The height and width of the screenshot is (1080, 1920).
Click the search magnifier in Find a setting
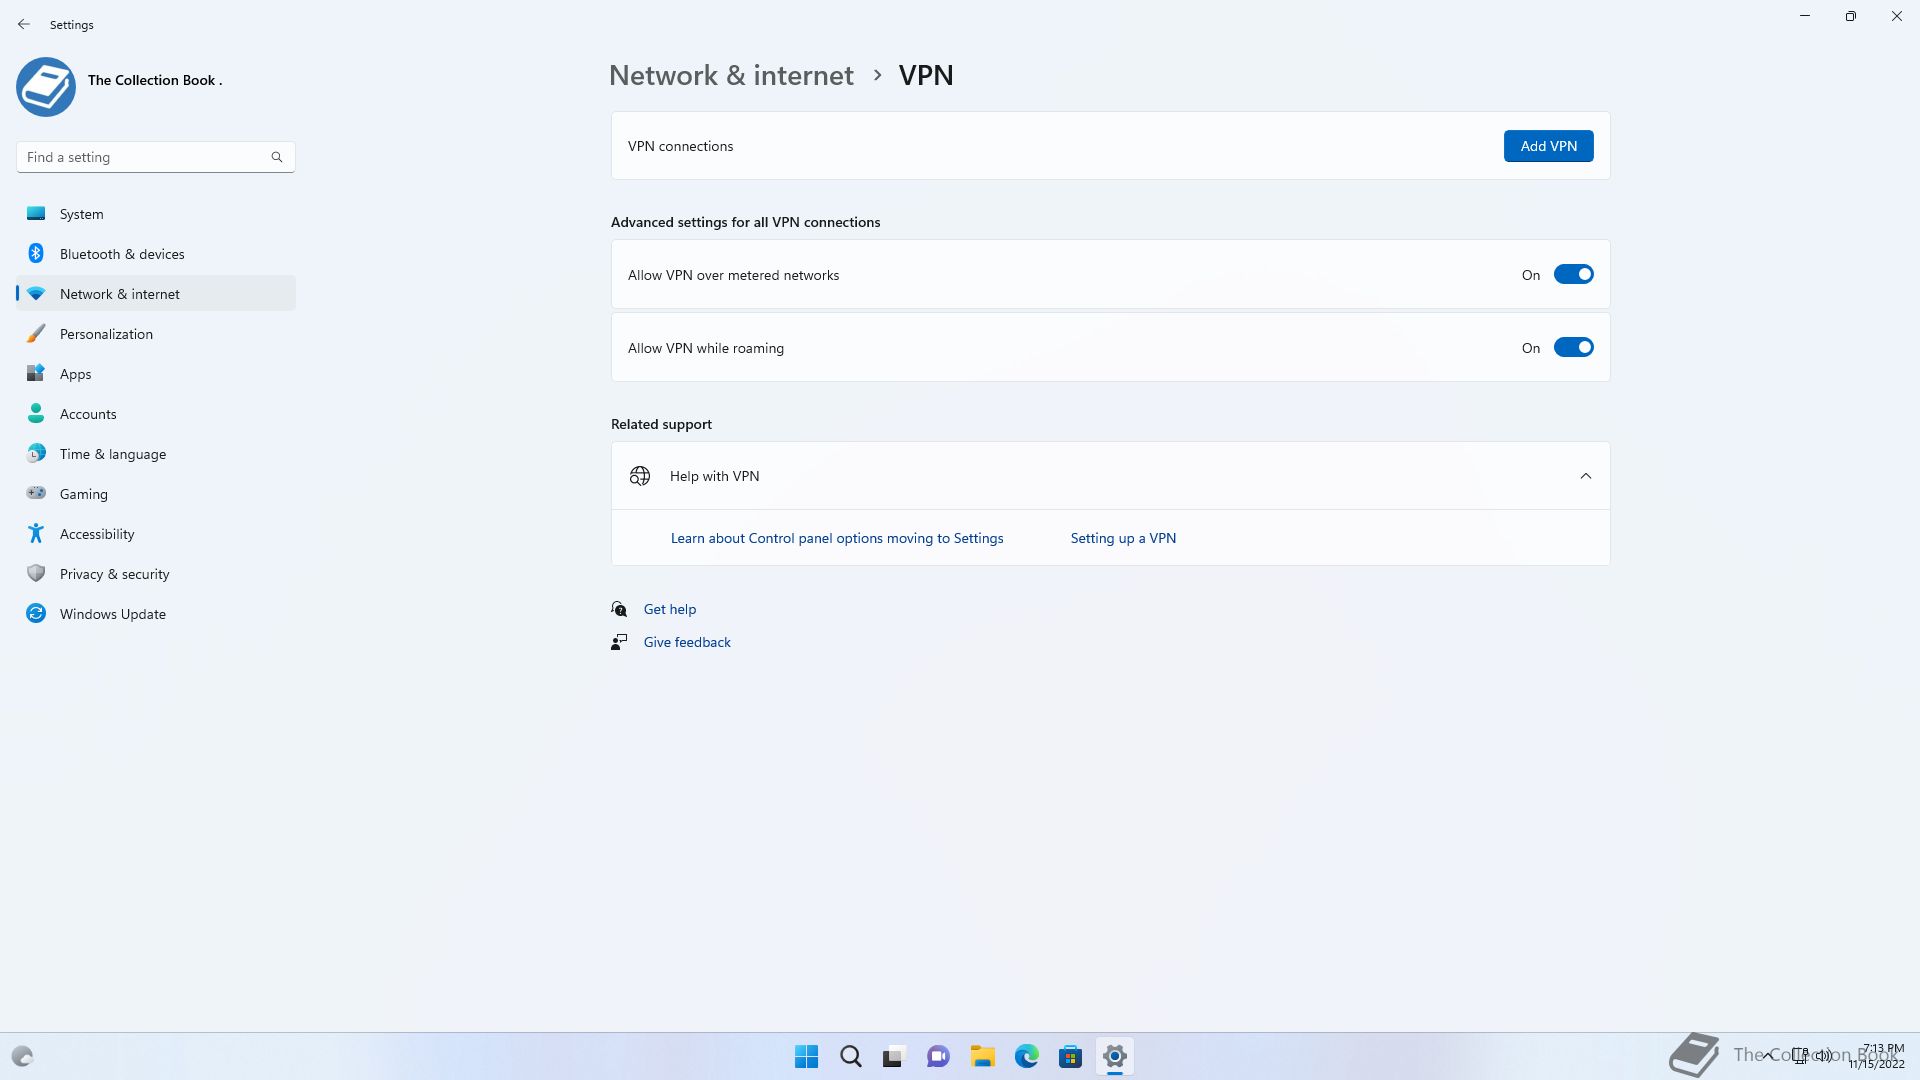(277, 157)
